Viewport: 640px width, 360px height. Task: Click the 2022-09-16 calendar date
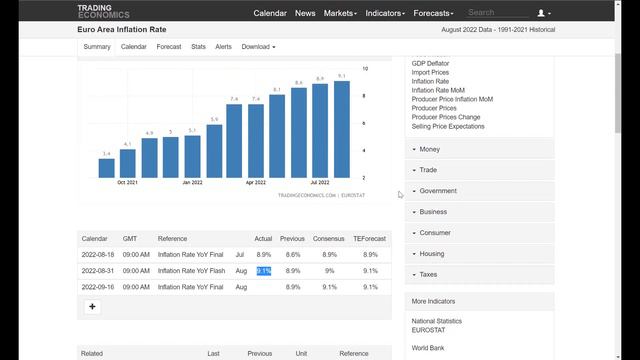(98, 287)
